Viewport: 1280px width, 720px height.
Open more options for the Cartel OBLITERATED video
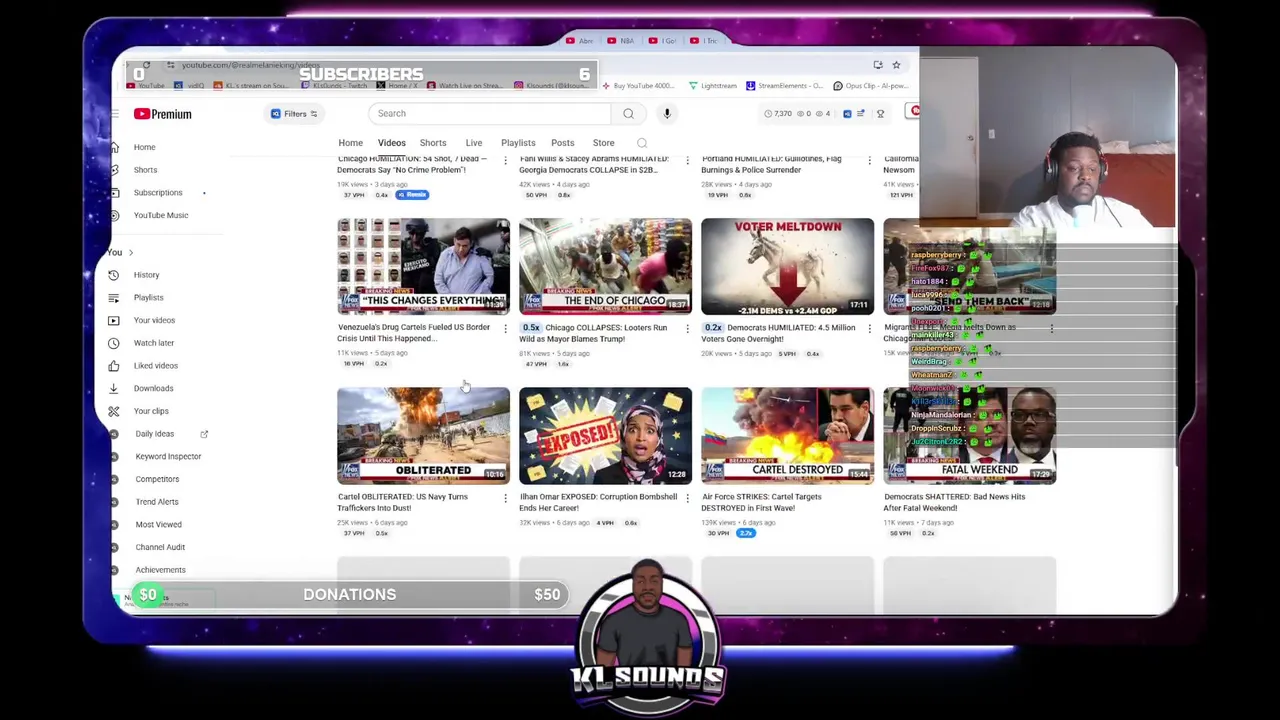pyautogui.click(x=505, y=497)
